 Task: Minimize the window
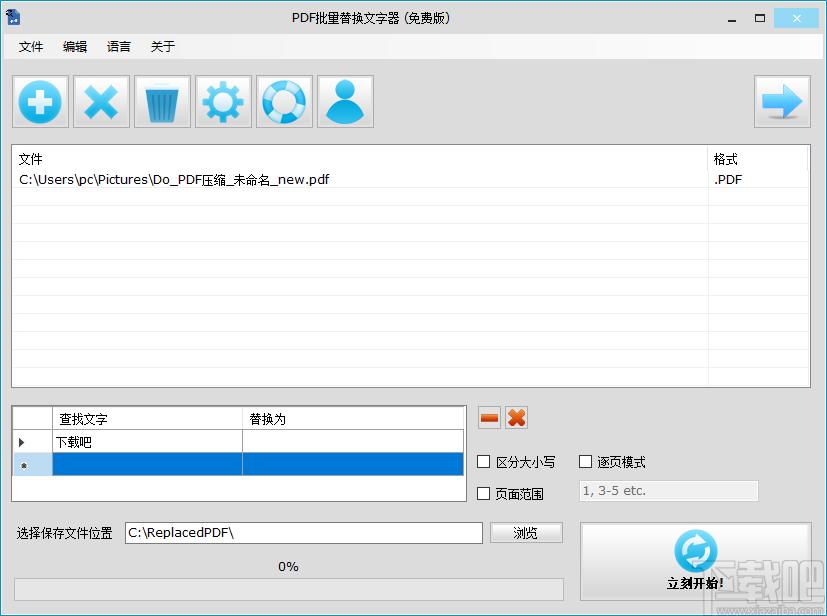[x=732, y=19]
